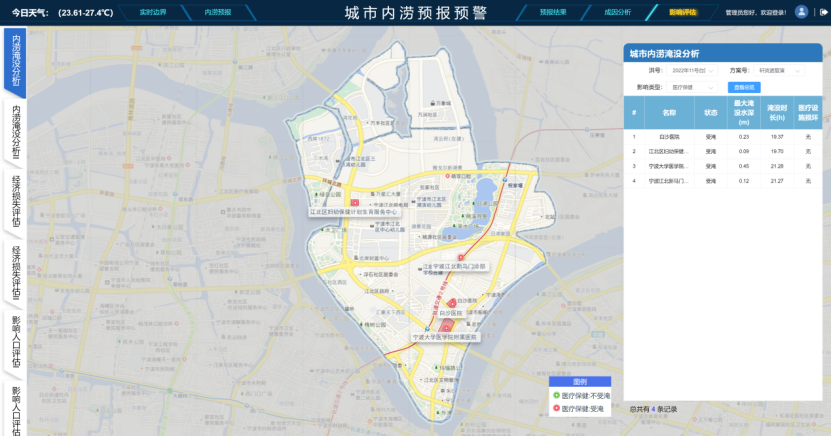This screenshot has width=831, height=436.
Task: Click the 白沙医院 red map marker
Action: [452, 302]
